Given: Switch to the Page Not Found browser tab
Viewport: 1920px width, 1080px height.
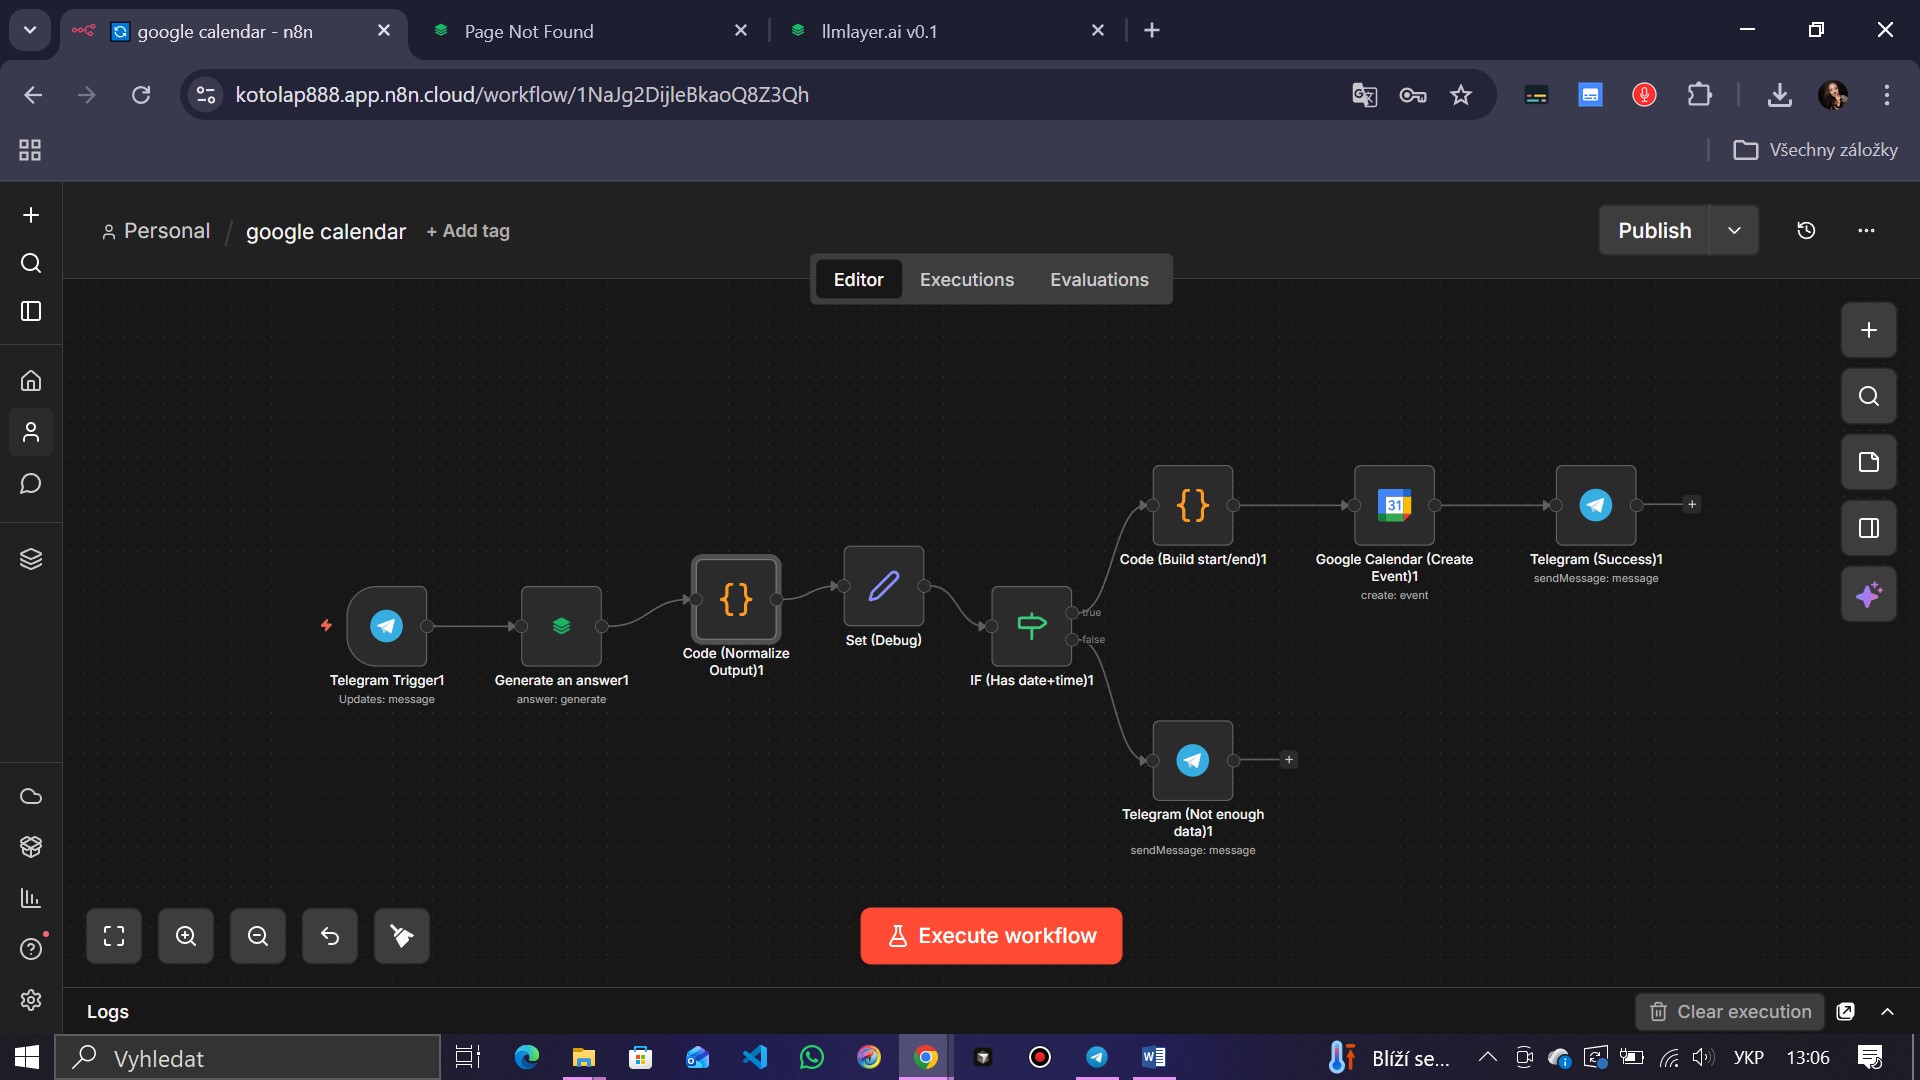Looking at the screenshot, I should tap(588, 31).
